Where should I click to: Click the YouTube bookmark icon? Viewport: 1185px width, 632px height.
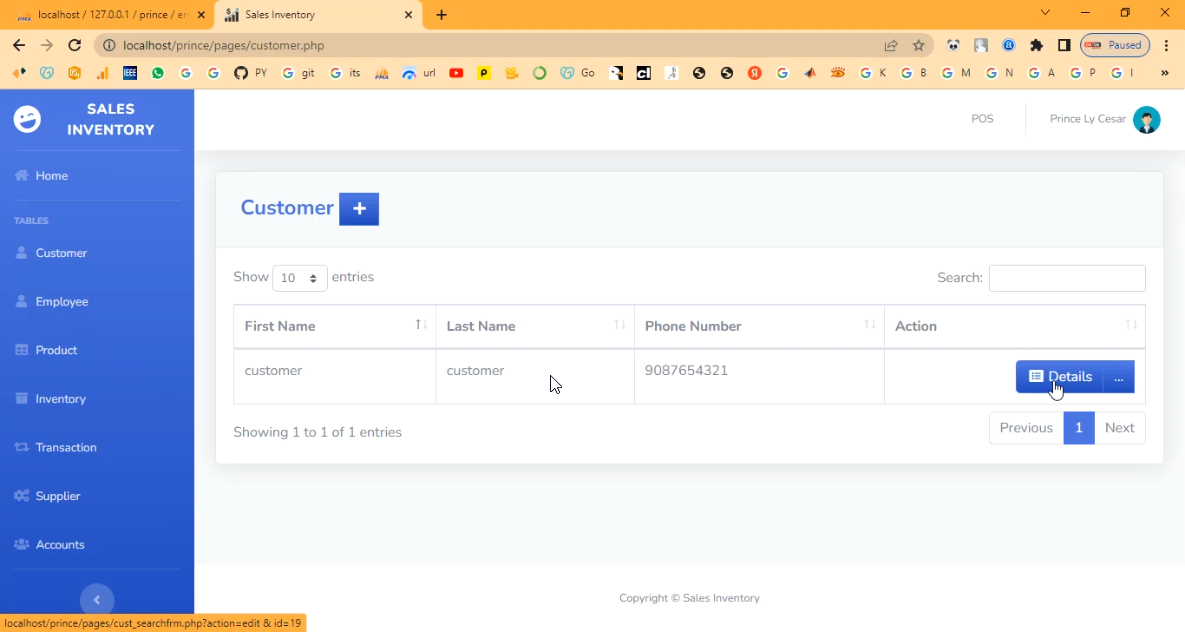[456, 73]
